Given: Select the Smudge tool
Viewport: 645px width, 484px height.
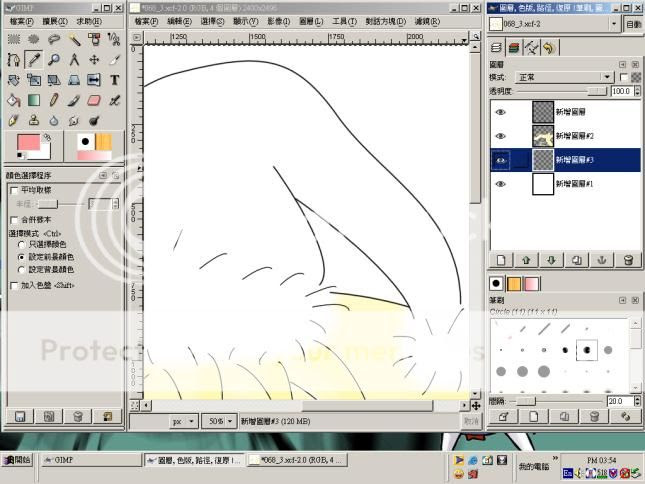Looking at the screenshot, I should click(74, 120).
